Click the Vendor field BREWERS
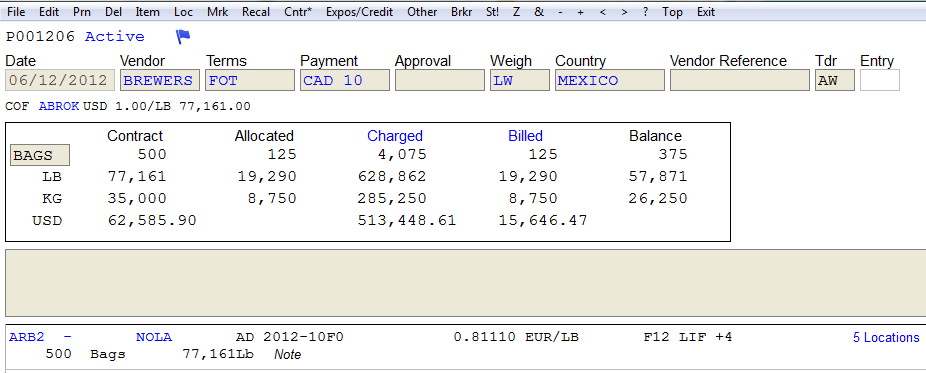The height and width of the screenshot is (373, 926). (159, 80)
